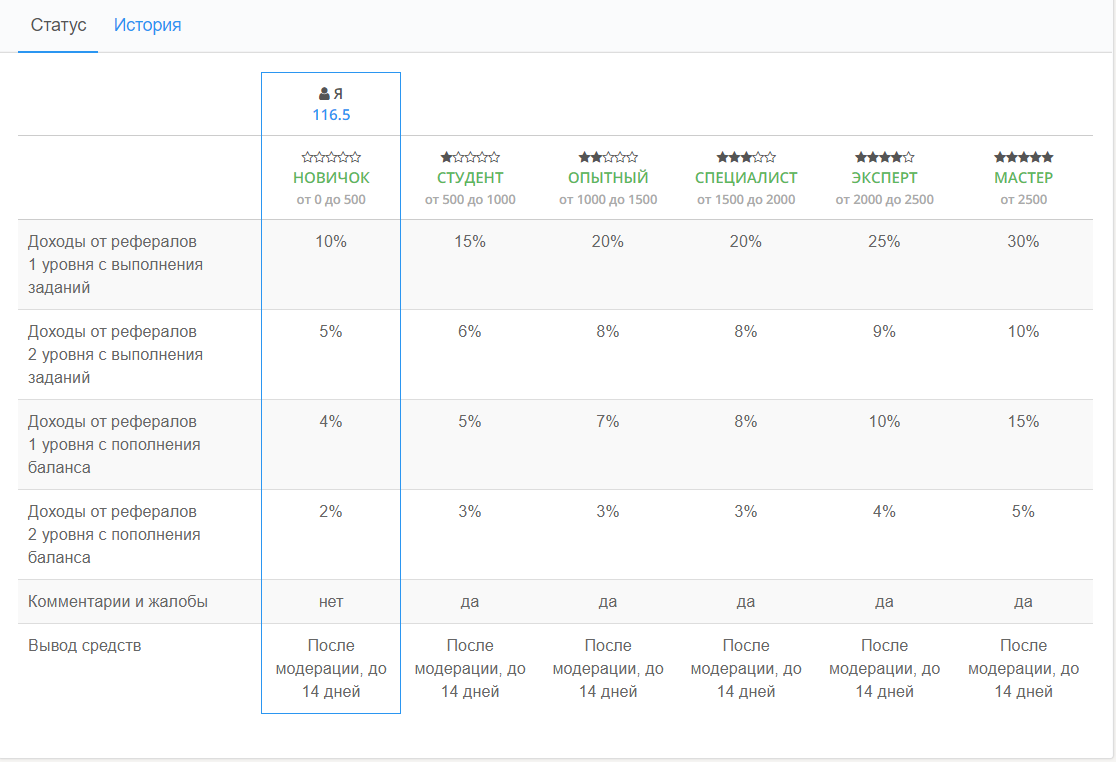Click the 'от 2500' range text
This screenshot has height=762, width=1116.
tap(1023, 200)
